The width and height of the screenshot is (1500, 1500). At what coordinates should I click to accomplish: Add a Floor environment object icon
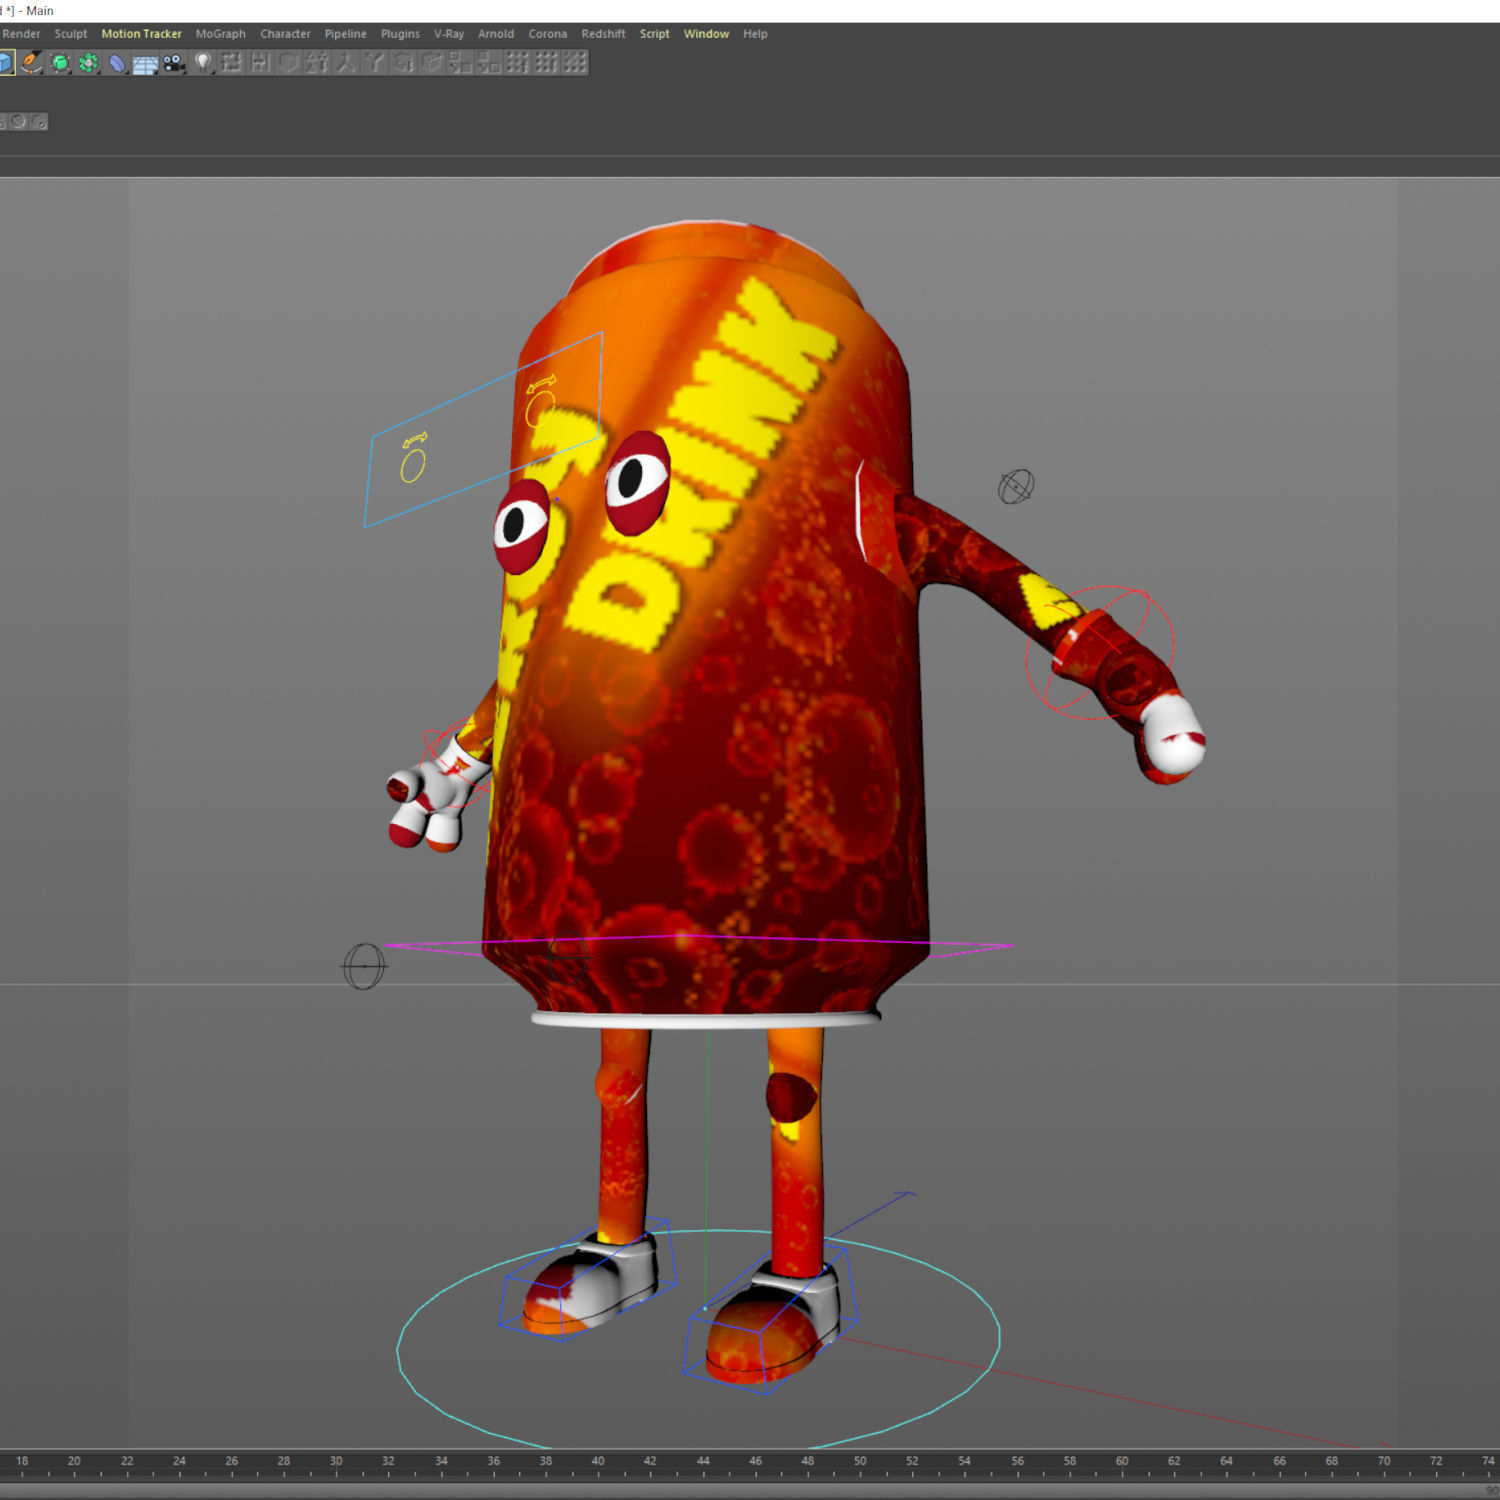pyautogui.click(x=145, y=63)
